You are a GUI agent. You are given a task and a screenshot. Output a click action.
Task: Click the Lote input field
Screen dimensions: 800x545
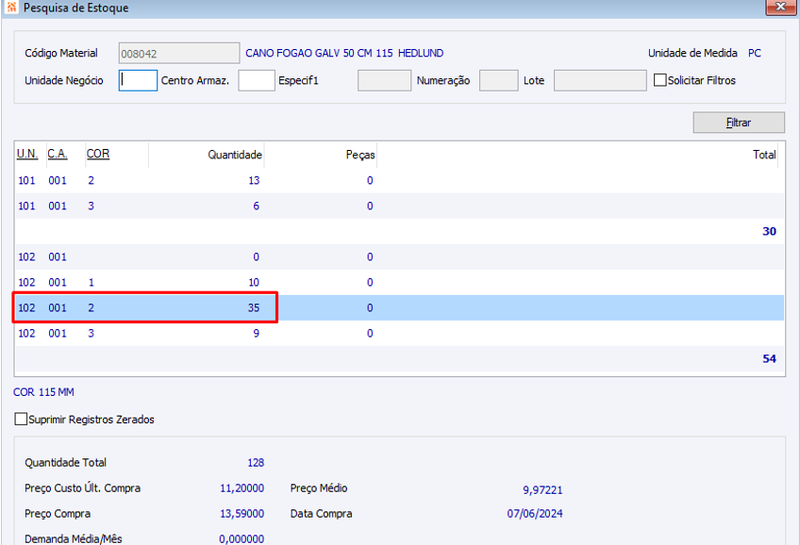point(600,81)
